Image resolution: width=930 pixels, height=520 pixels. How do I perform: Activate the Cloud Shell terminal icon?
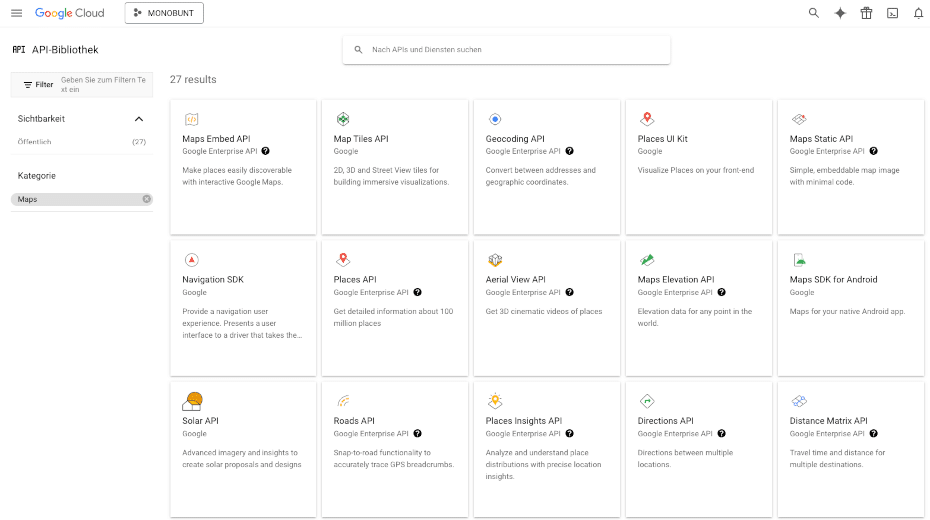click(x=892, y=13)
